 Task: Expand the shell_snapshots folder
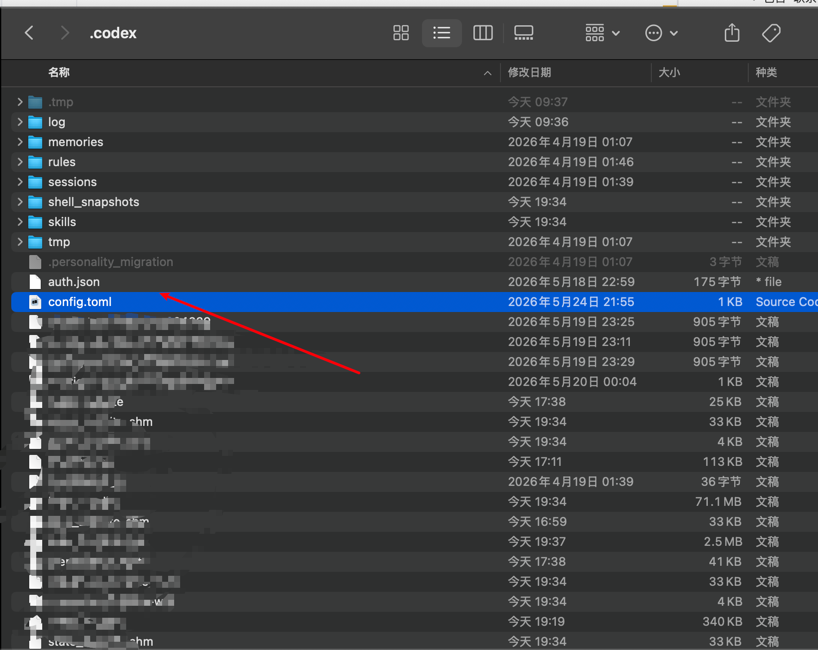(x=20, y=202)
